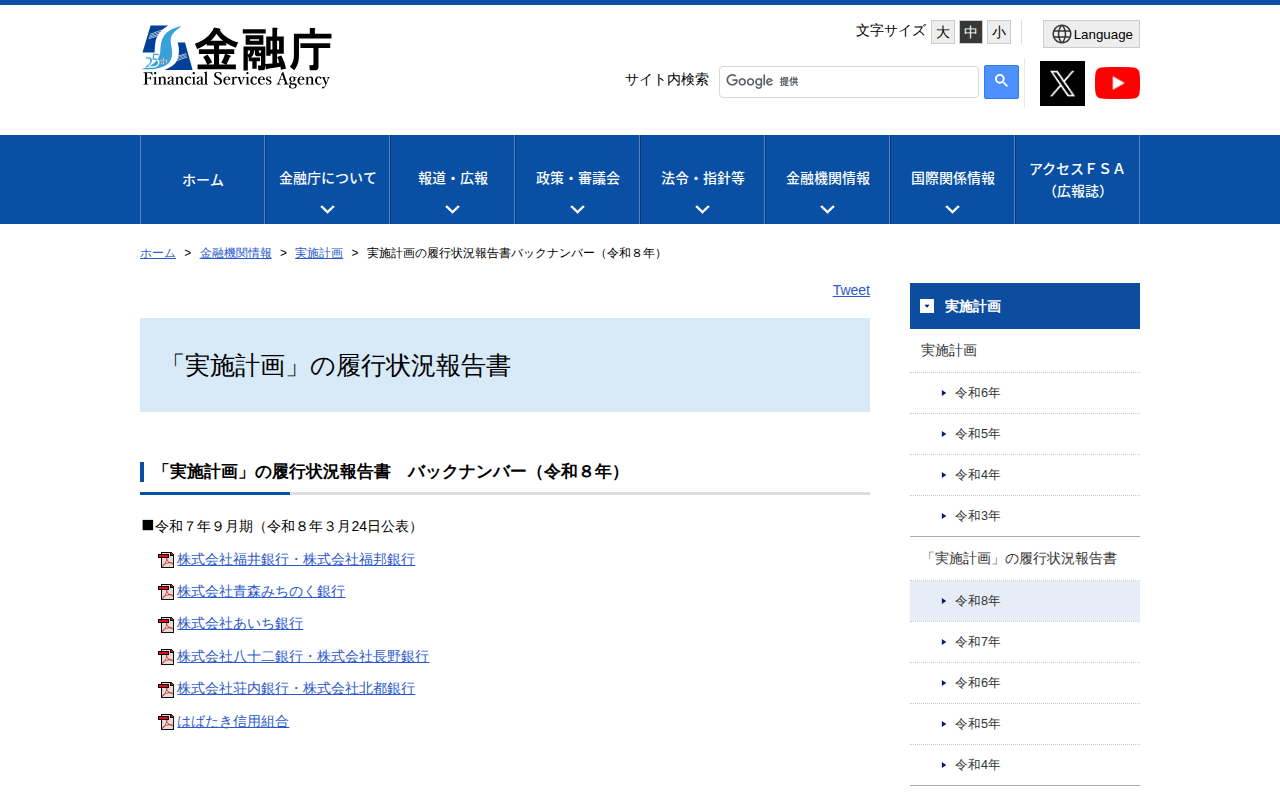The width and height of the screenshot is (1280, 800).
Task: Select the 大 font size option
Action: pyautogui.click(x=942, y=32)
